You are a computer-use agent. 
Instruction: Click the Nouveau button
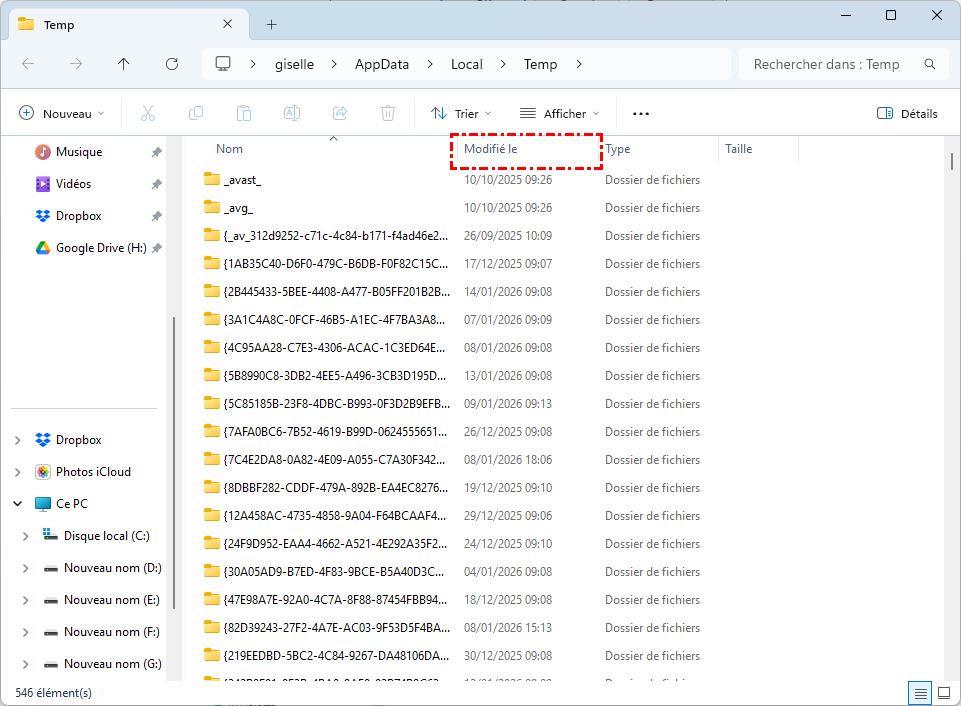[62, 114]
